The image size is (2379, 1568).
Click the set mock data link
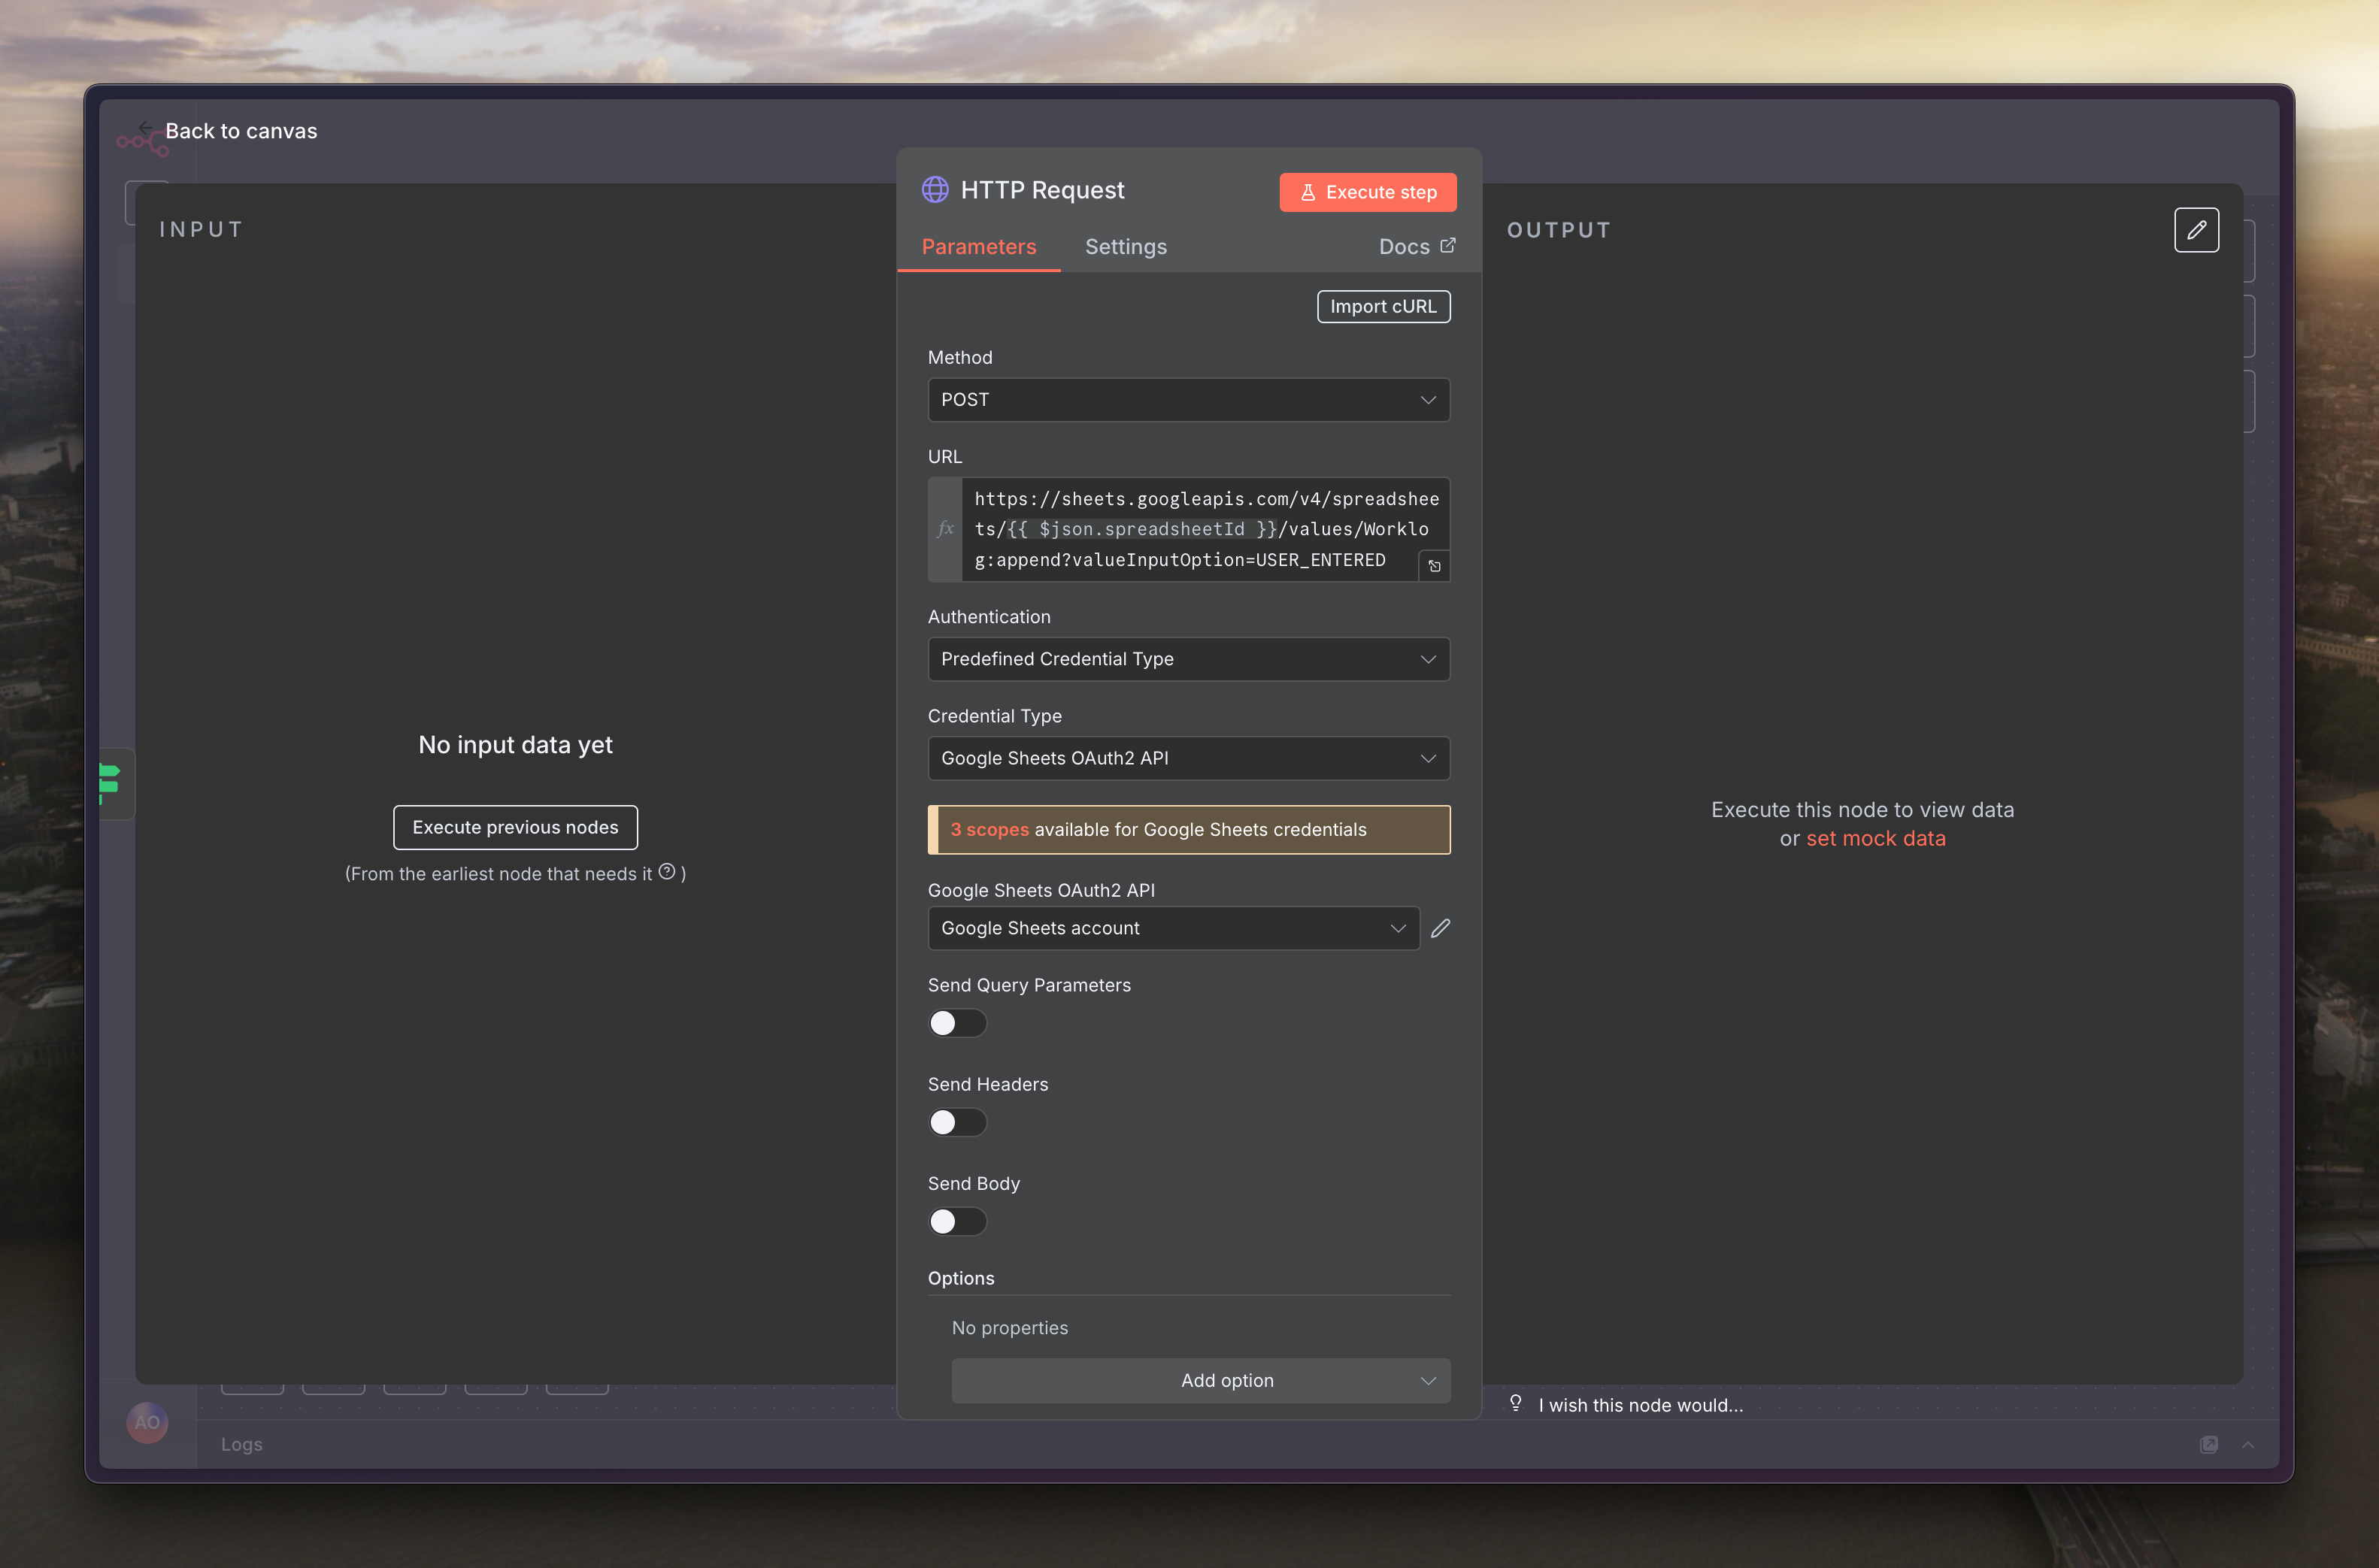tap(1875, 838)
